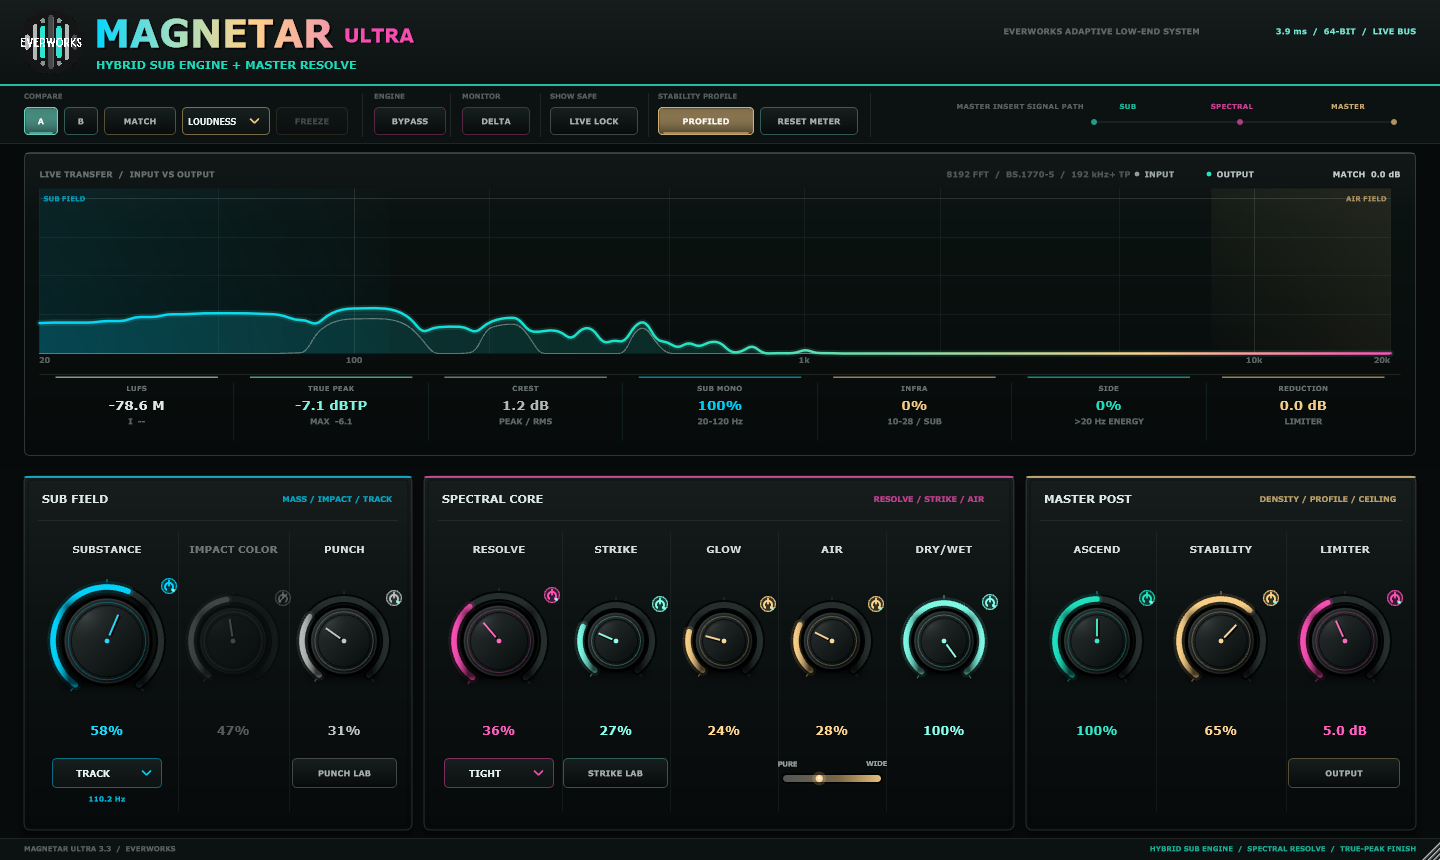Screen dimensions: 1440x860
Task: Toggle the OUTPUT legend dot in transfer display
Action: point(1209,174)
